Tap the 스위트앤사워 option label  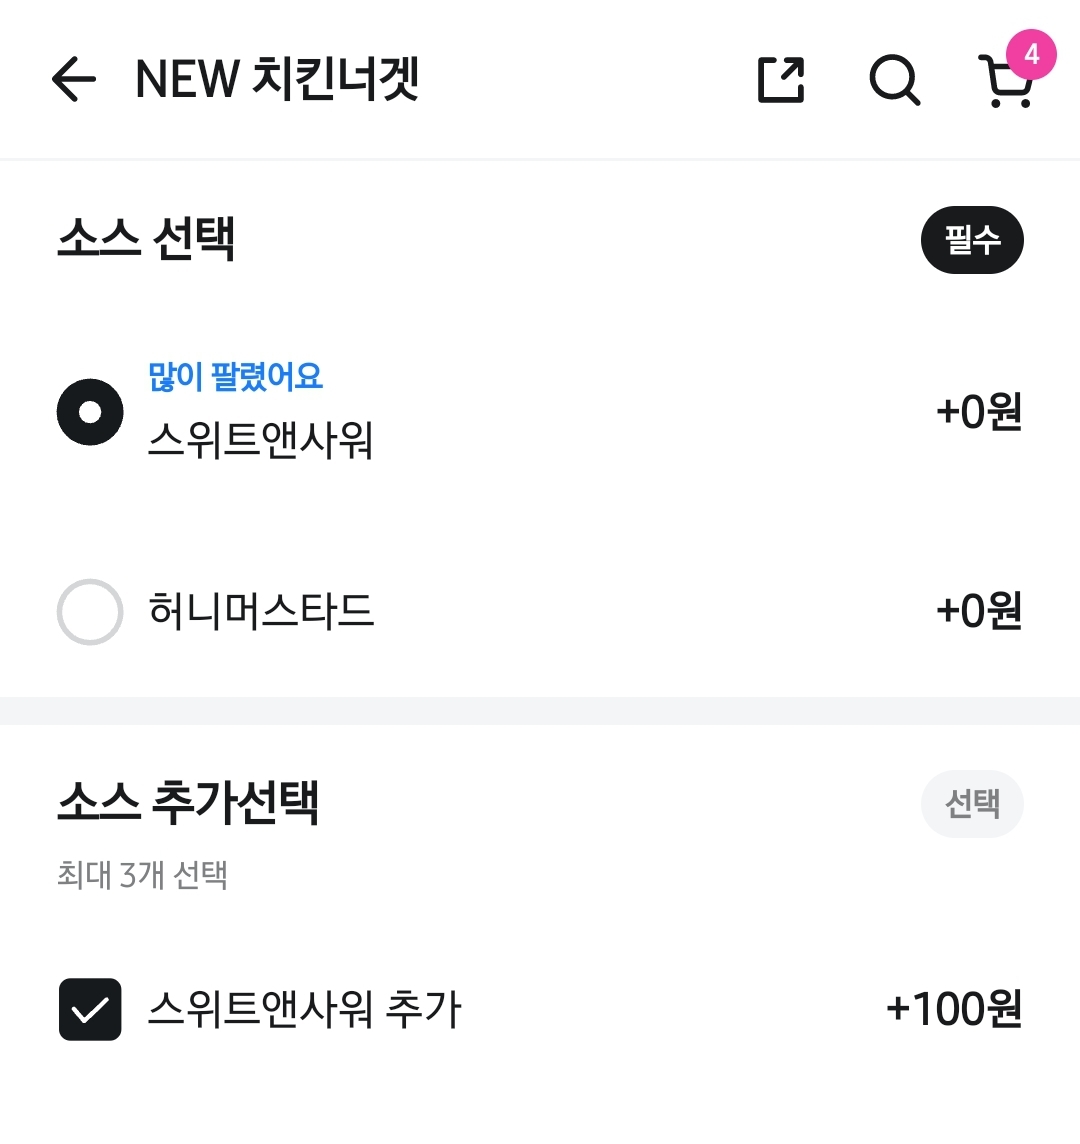pos(261,440)
